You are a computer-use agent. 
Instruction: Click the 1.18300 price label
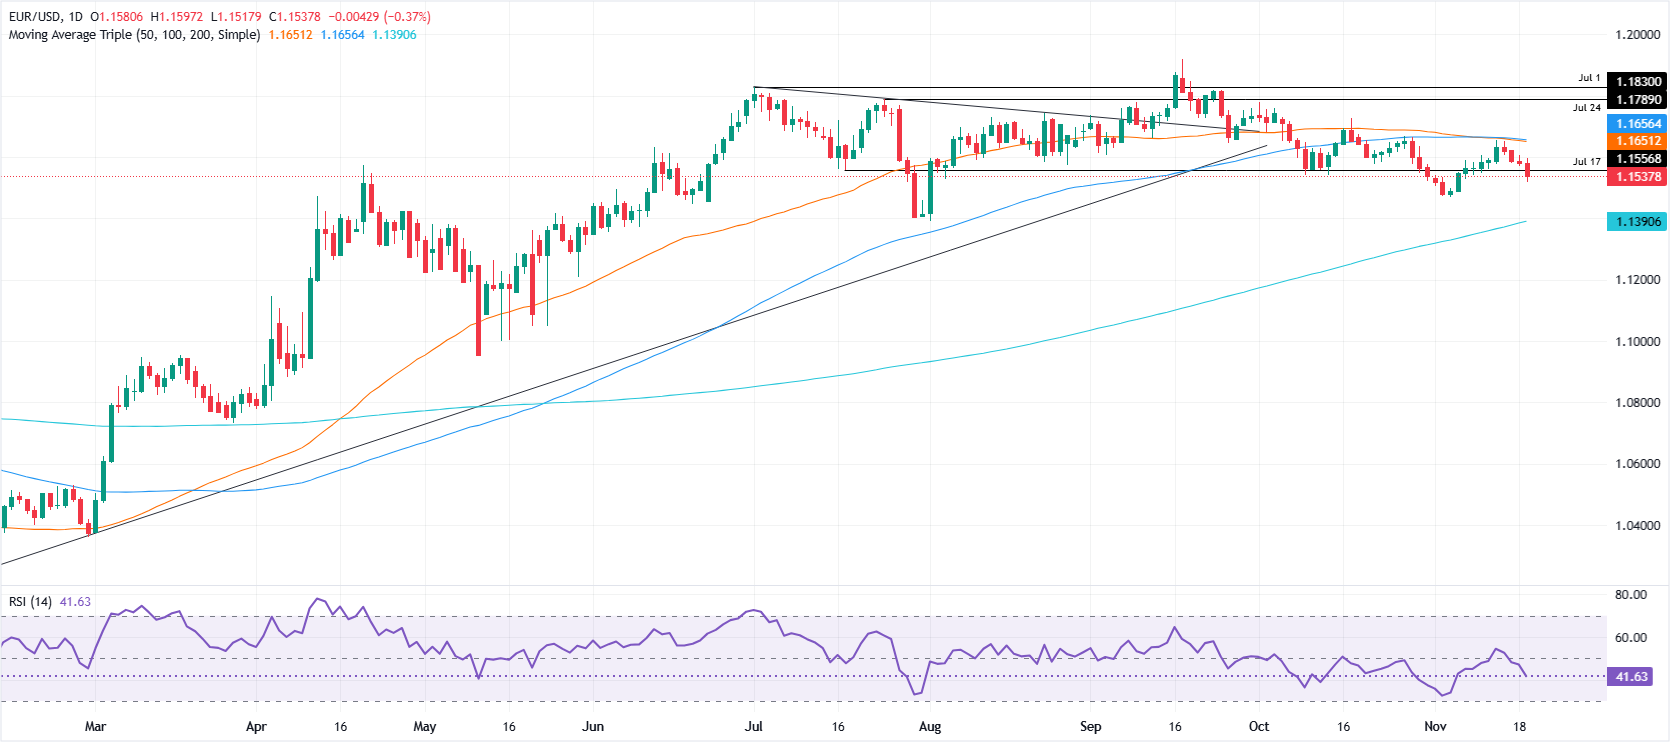1638,82
